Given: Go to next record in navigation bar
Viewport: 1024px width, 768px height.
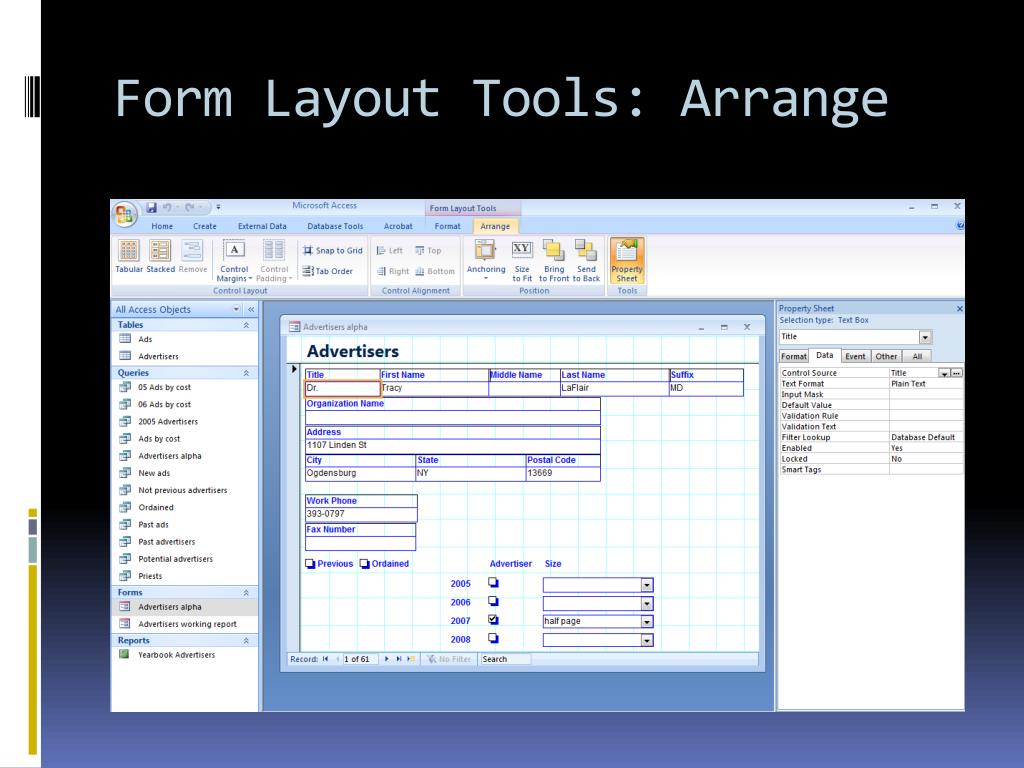Looking at the screenshot, I should [387, 659].
